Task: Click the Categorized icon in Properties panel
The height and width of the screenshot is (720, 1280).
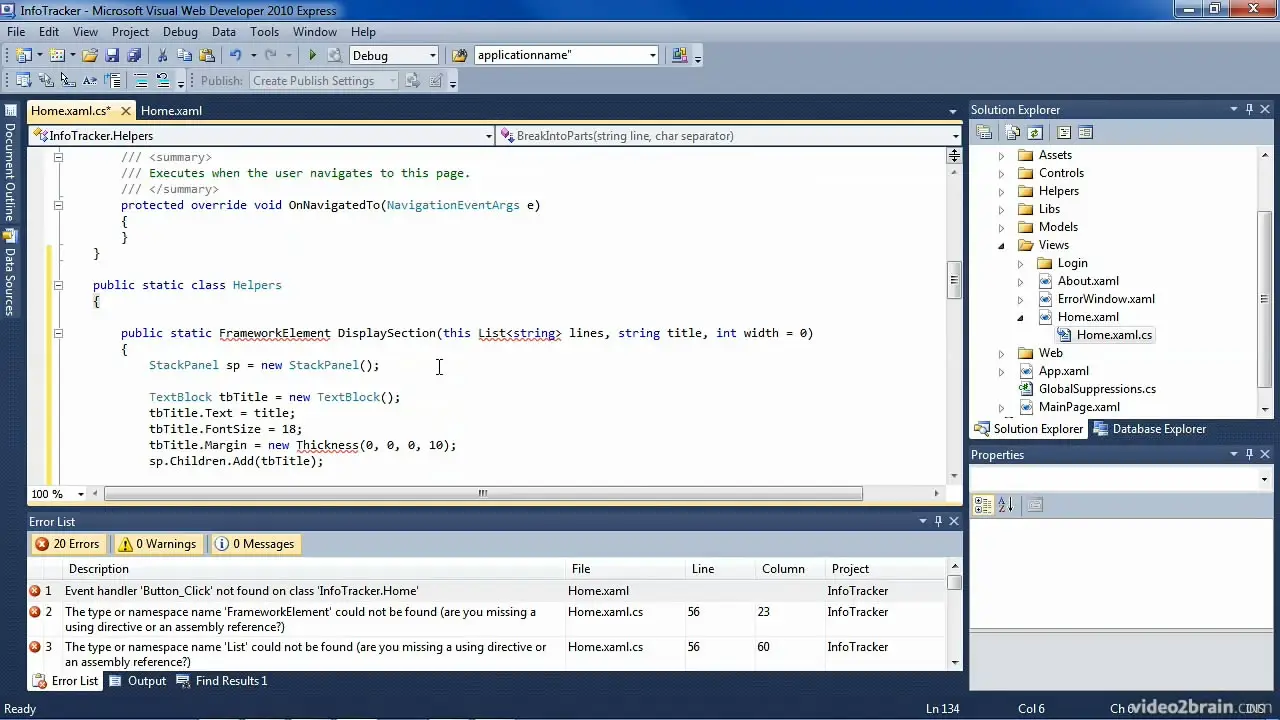Action: pyautogui.click(x=983, y=505)
